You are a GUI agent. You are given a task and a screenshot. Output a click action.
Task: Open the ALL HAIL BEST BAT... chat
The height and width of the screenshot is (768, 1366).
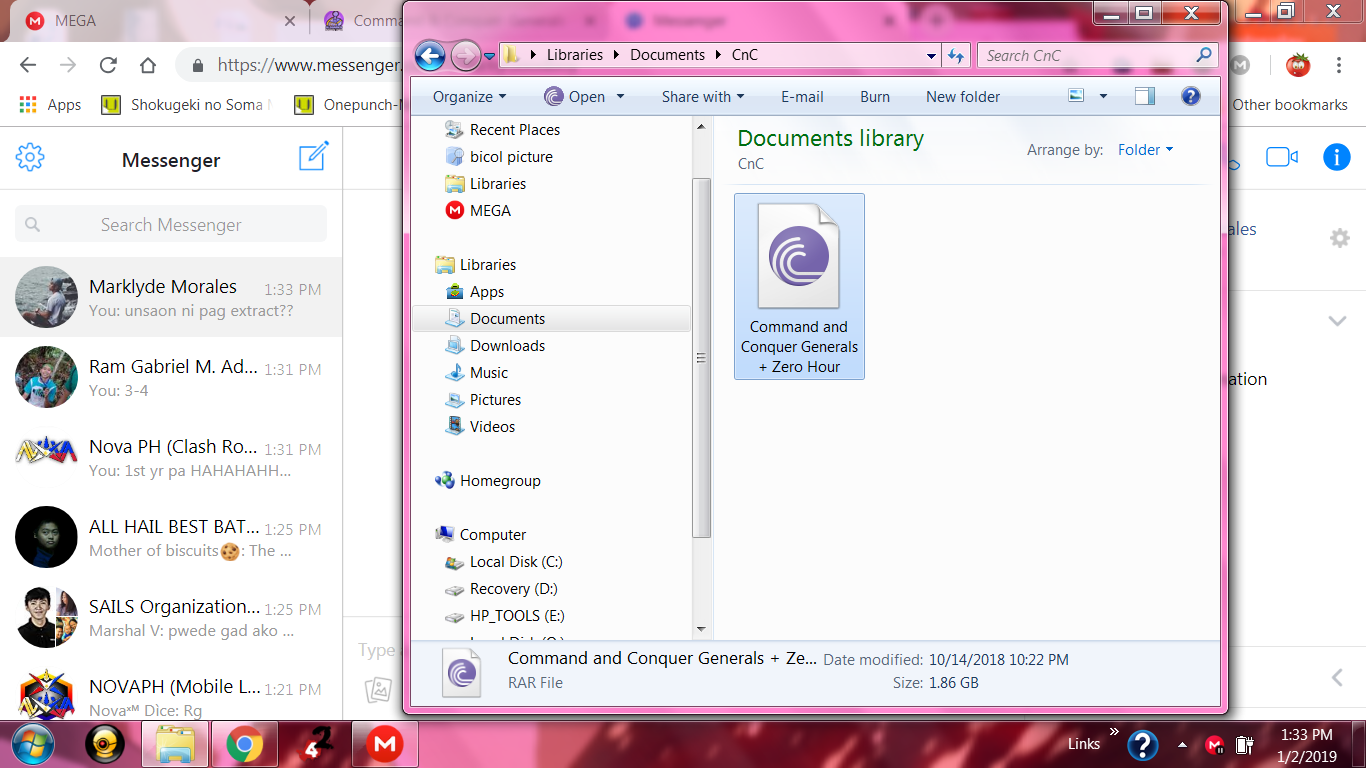coord(171,537)
